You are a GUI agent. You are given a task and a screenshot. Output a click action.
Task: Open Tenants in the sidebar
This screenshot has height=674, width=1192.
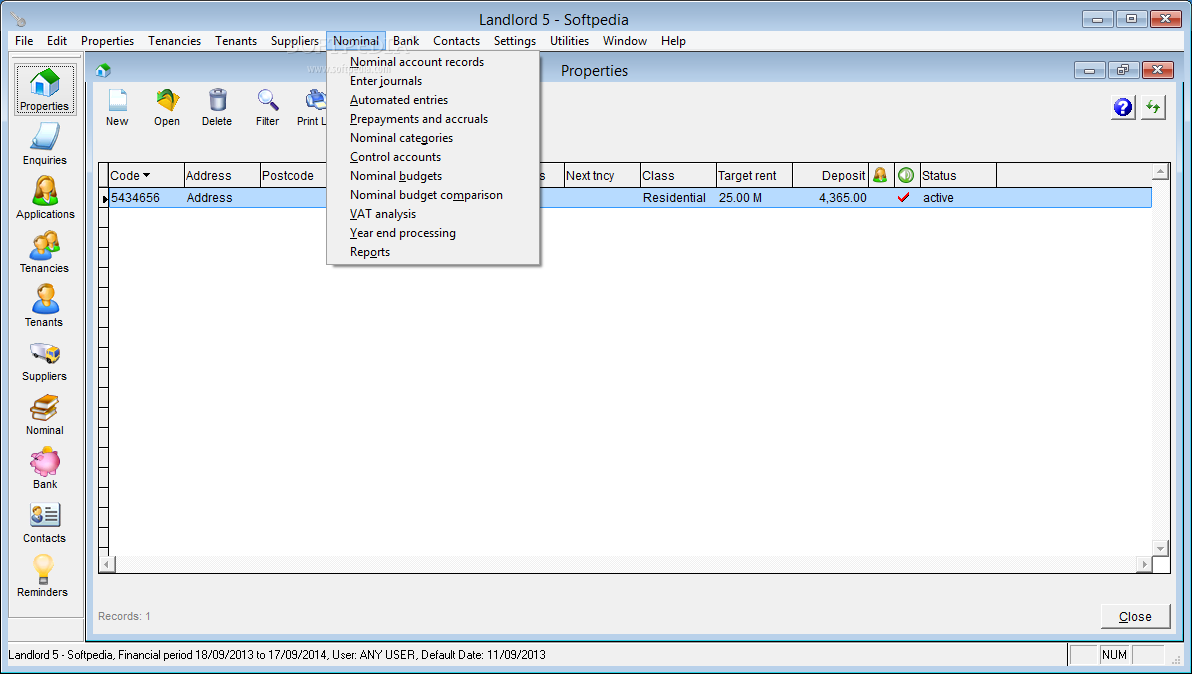(45, 305)
